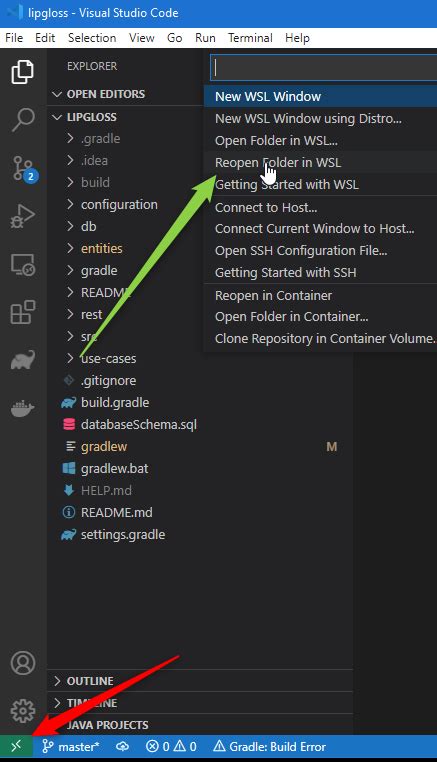This screenshot has width=437, height=762.
Task: Open the Go menu
Action: pos(175,38)
